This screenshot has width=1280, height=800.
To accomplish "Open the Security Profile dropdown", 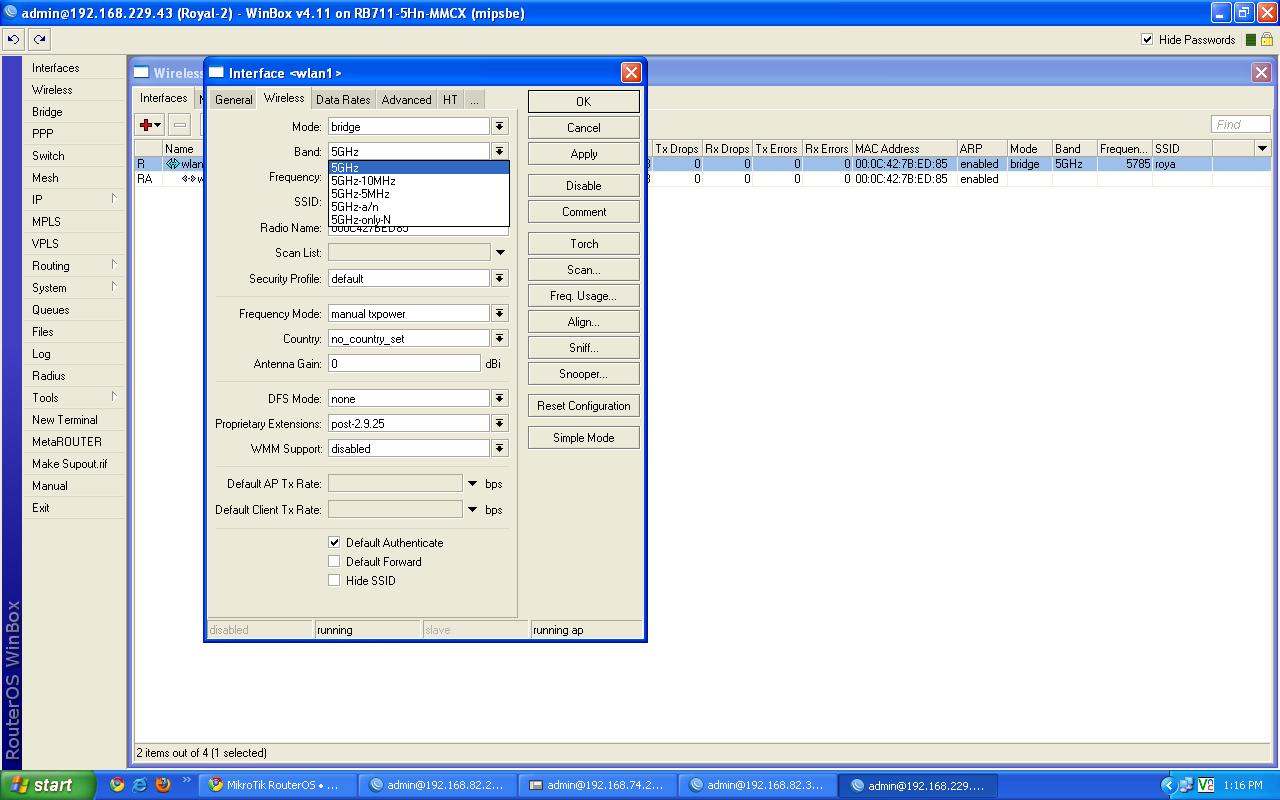I will 500,278.
